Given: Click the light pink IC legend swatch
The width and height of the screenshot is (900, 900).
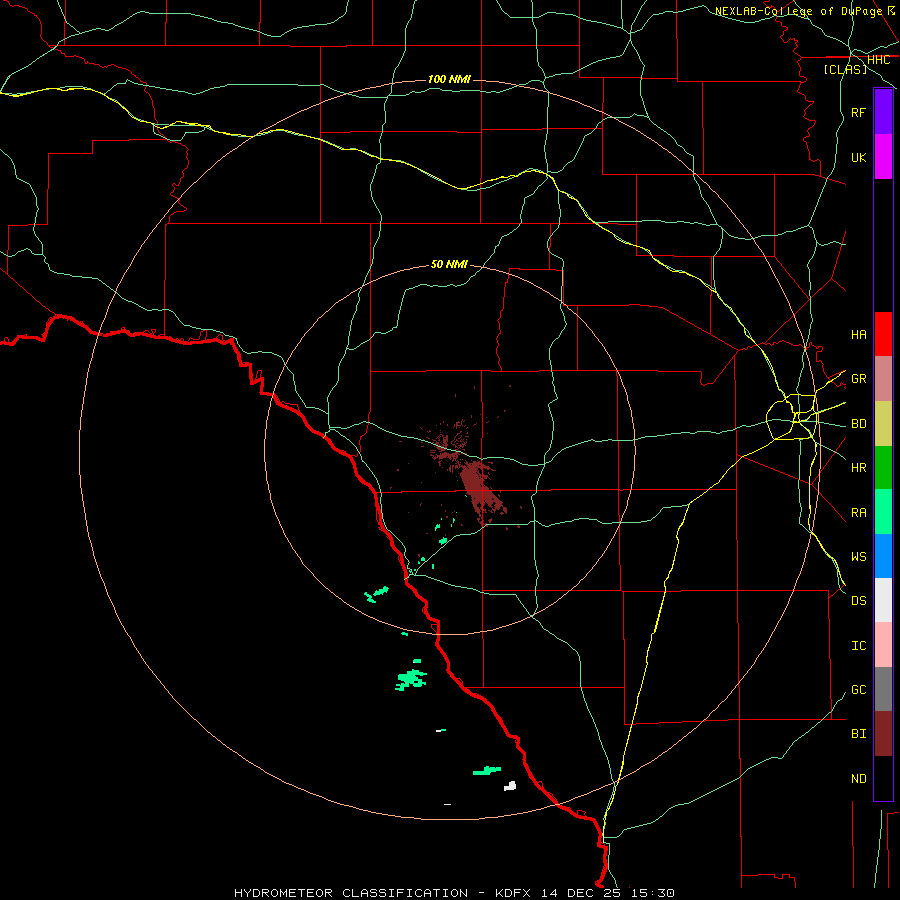Looking at the screenshot, I should click(x=883, y=645).
